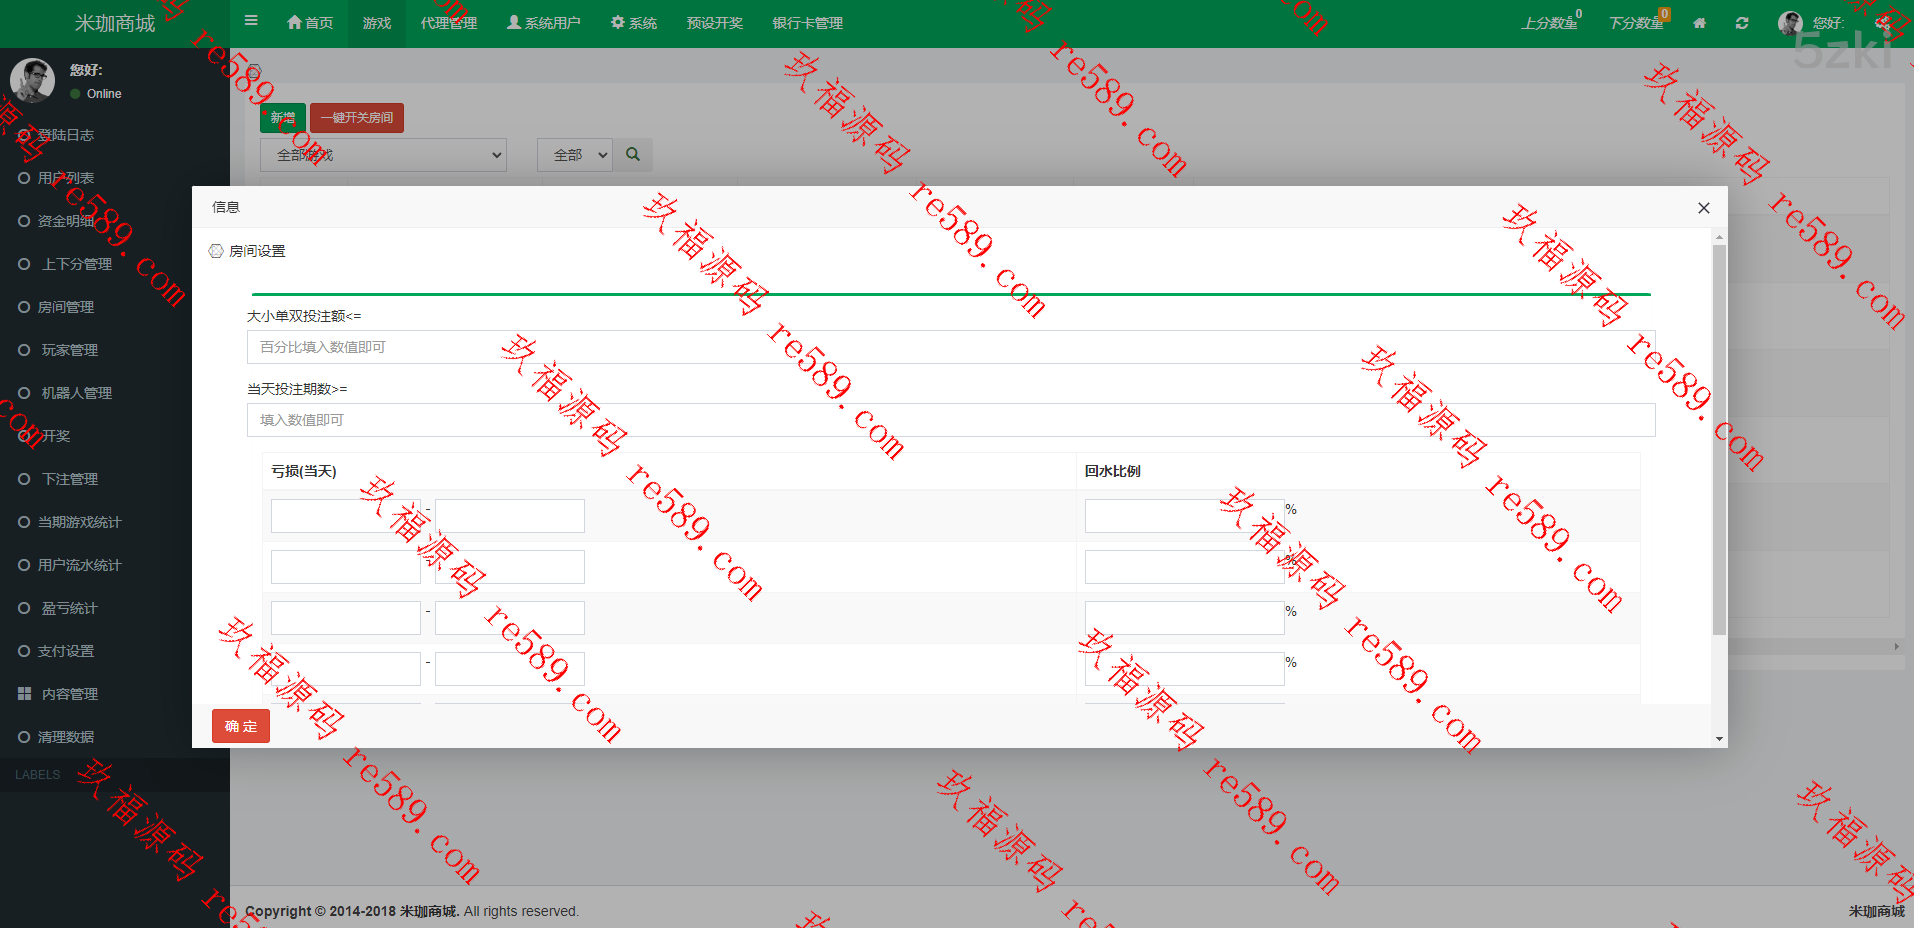Click the home icon in top-right header
Screen dimensions: 1914x928
1699,23
